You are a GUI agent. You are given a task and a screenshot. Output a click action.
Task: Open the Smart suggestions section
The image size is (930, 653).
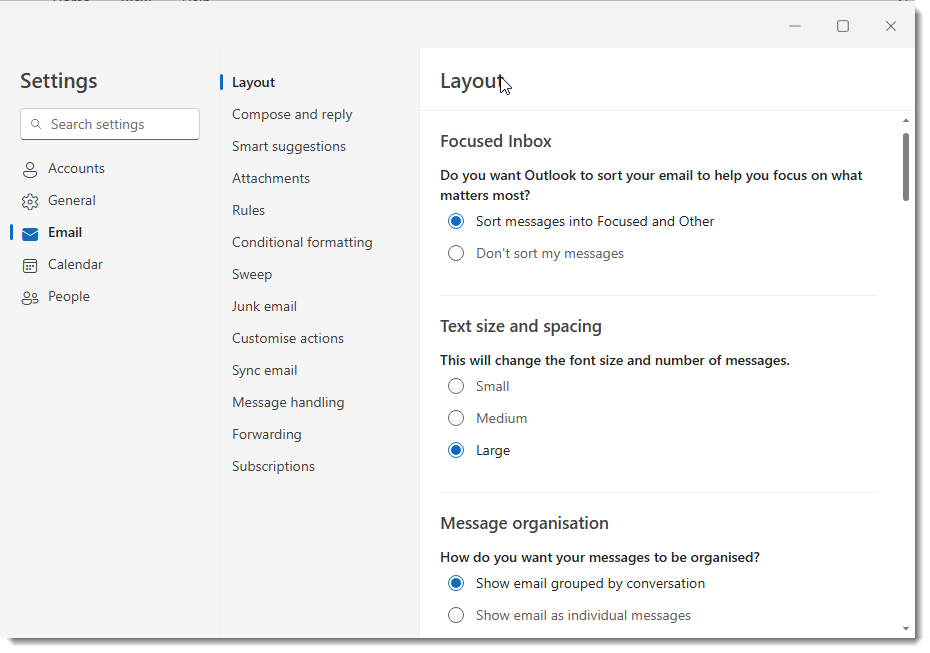[x=288, y=146]
